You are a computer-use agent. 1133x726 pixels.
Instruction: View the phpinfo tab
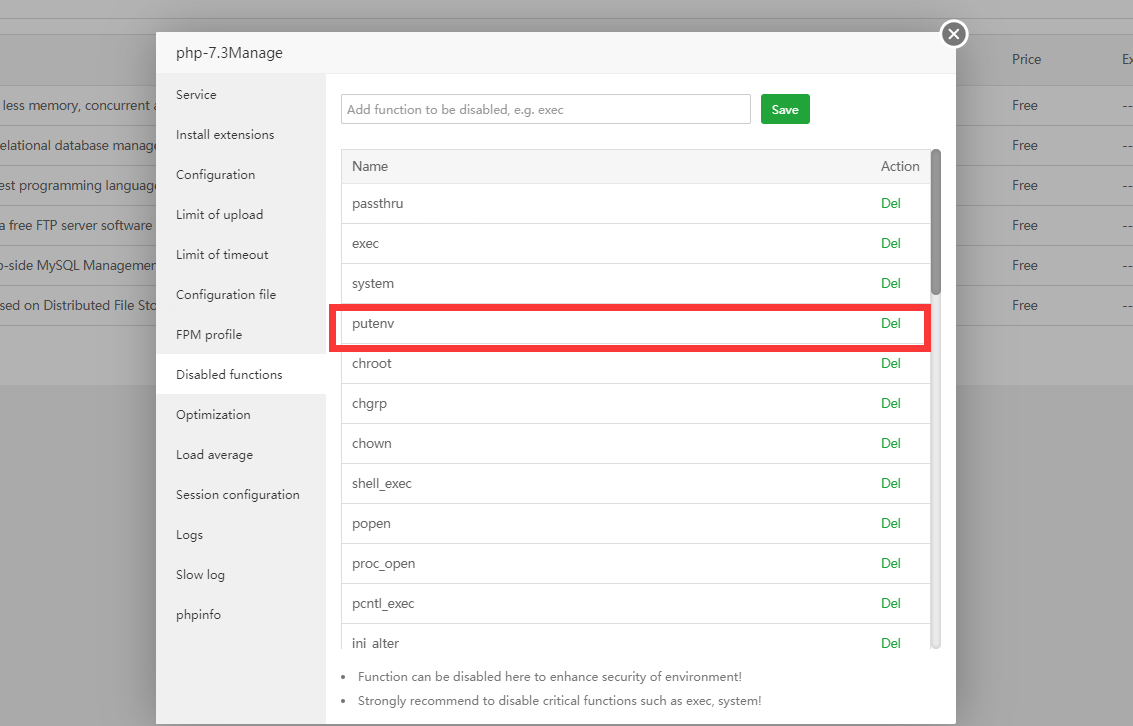pos(198,615)
